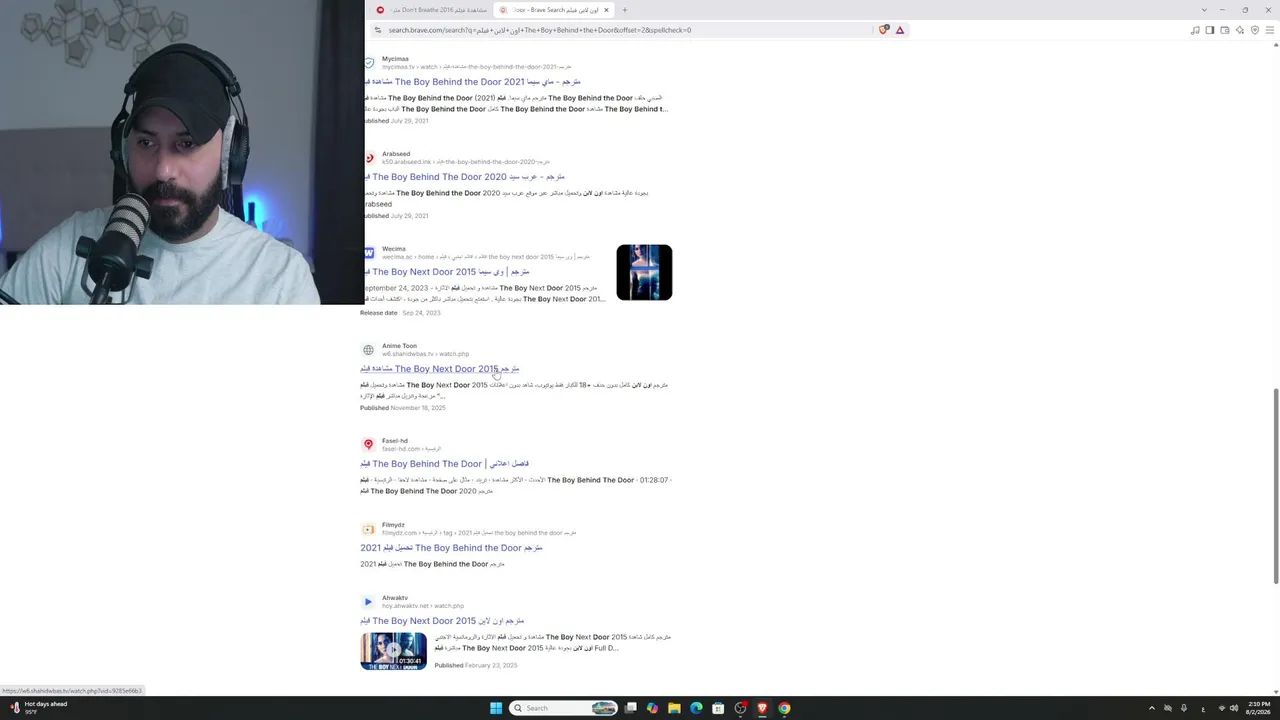This screenshot has width=1280, height=720.
Task: Open Filmydz result The Boy Behind the Door 2021
Action: tap(451, 548)
